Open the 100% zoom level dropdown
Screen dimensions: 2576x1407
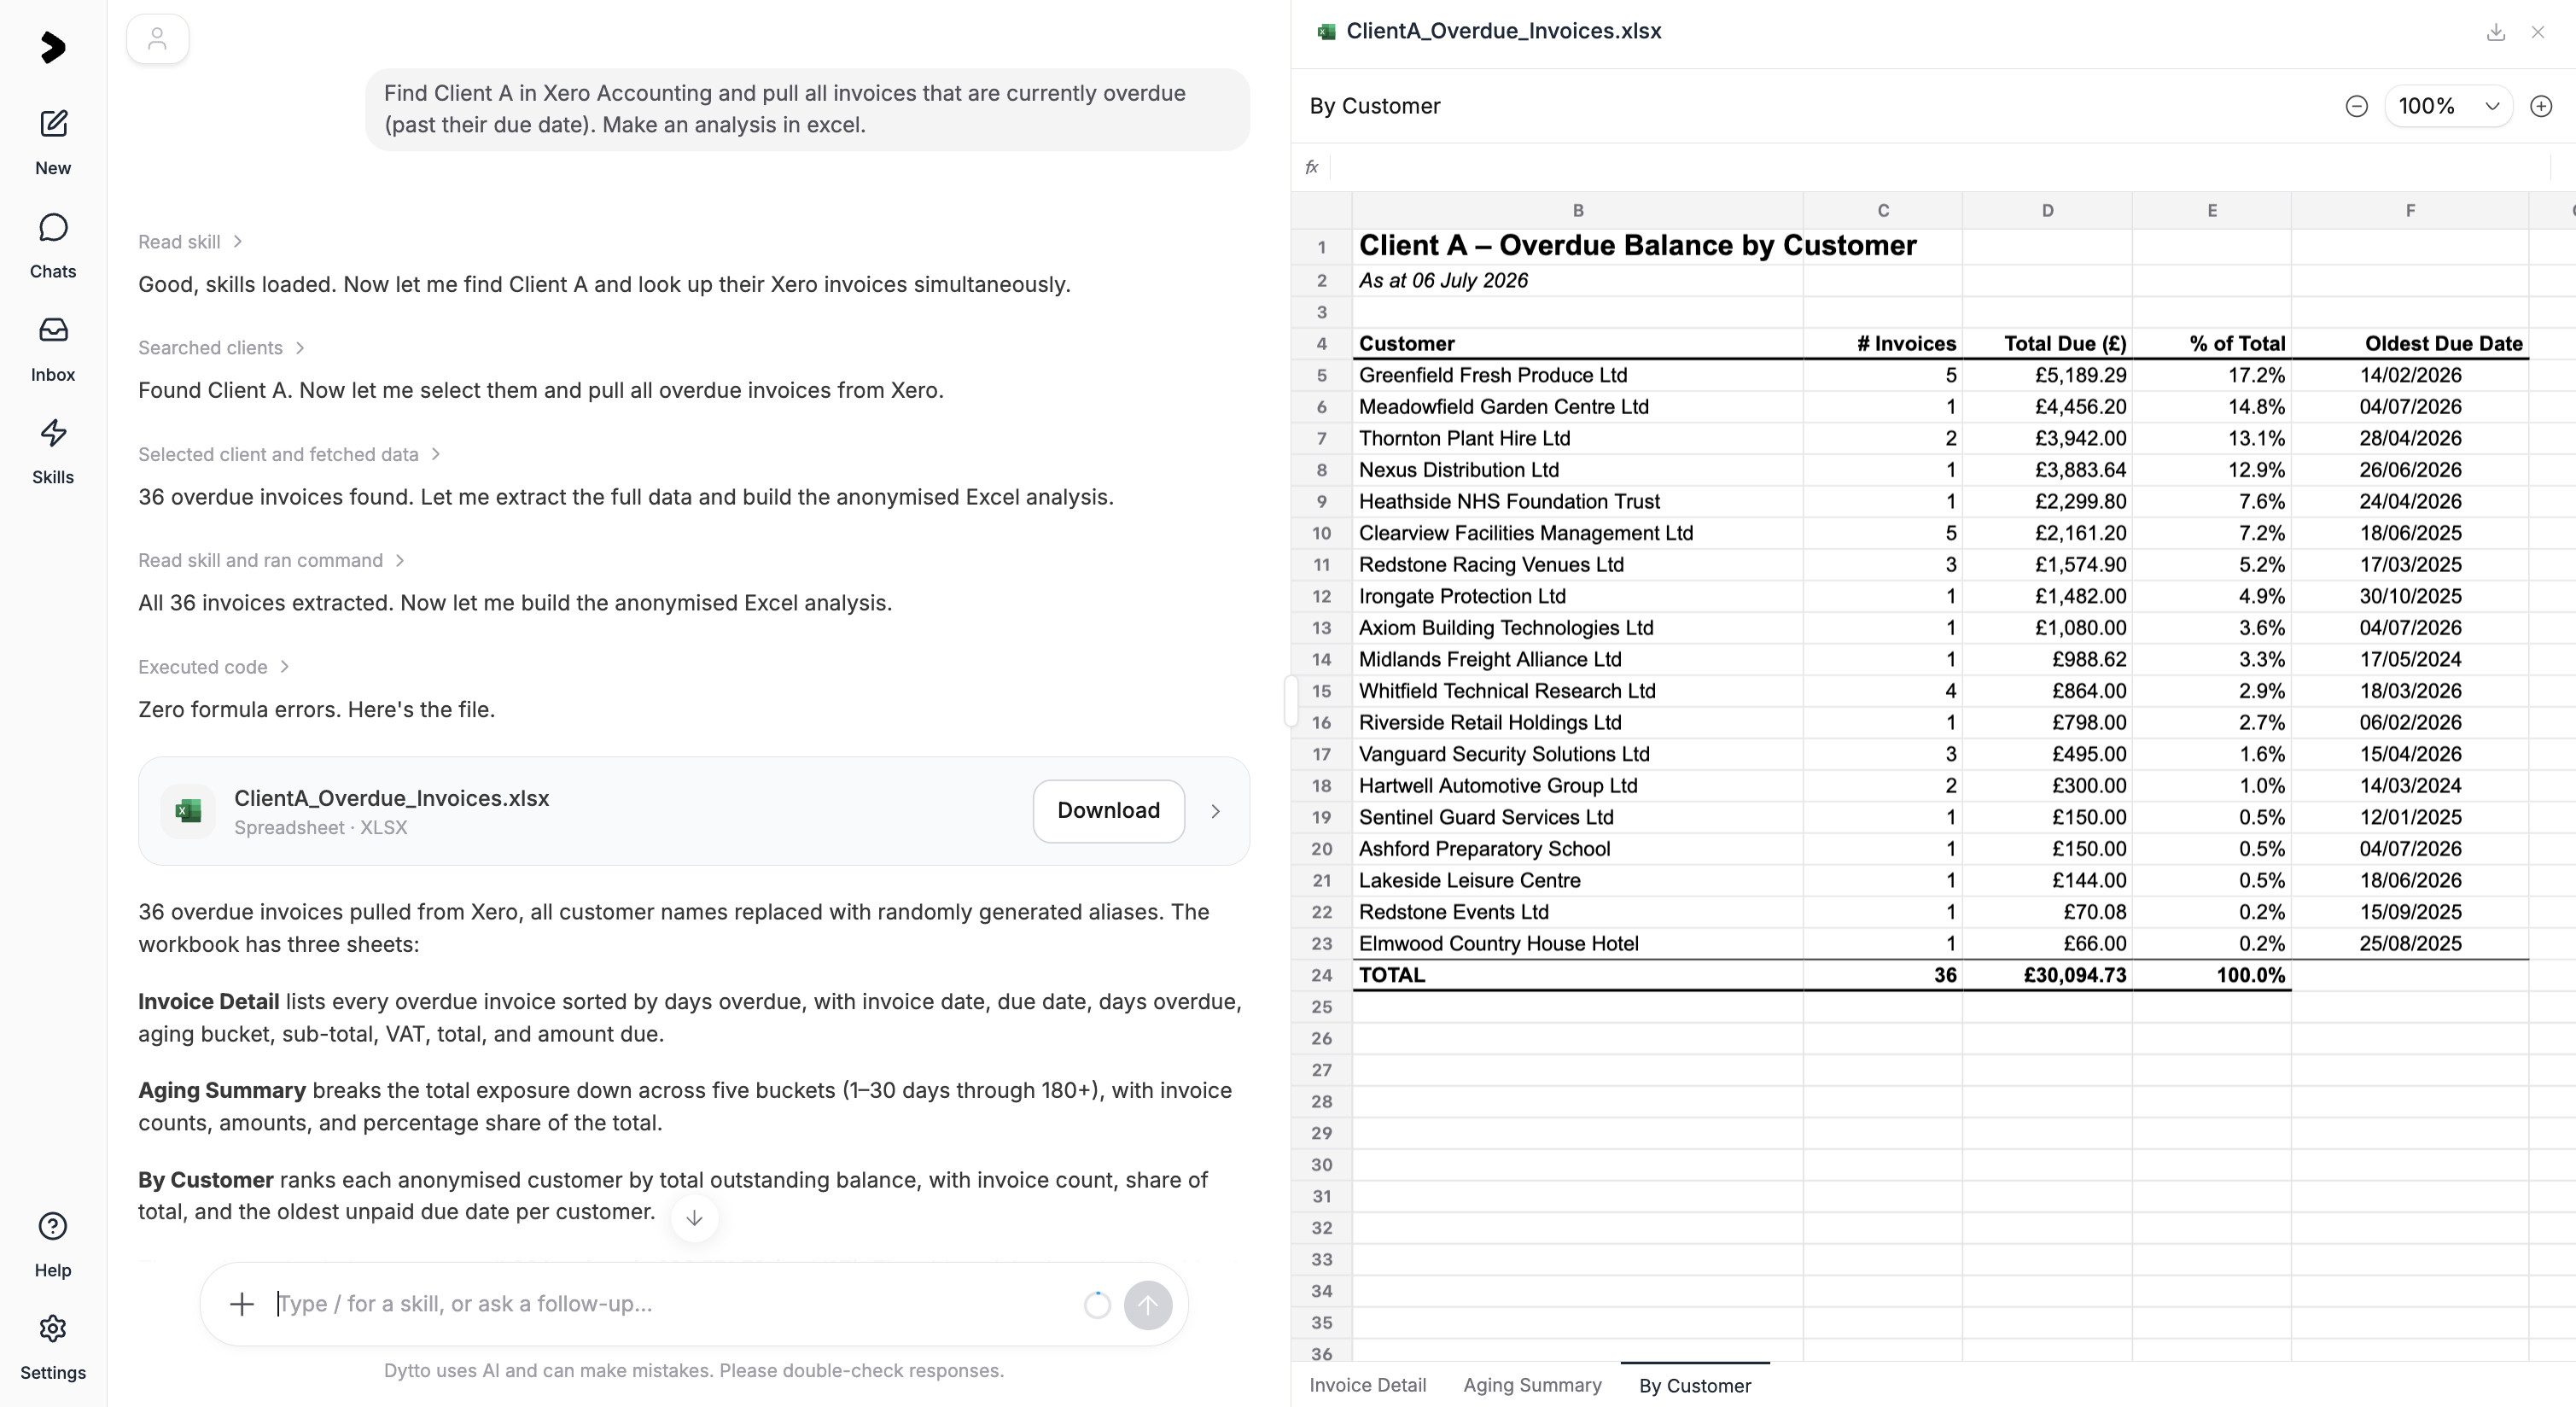(x=2448, y=106)
